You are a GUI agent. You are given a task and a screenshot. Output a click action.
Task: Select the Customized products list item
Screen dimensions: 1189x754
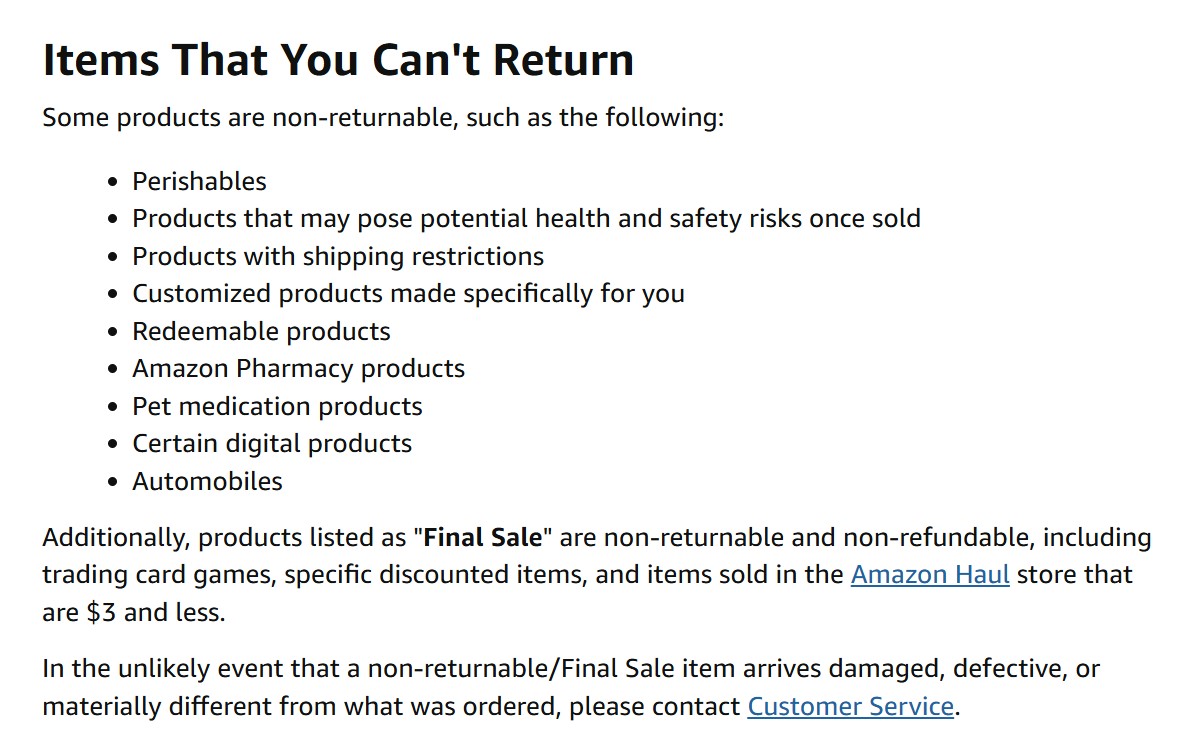click(408, 294)
